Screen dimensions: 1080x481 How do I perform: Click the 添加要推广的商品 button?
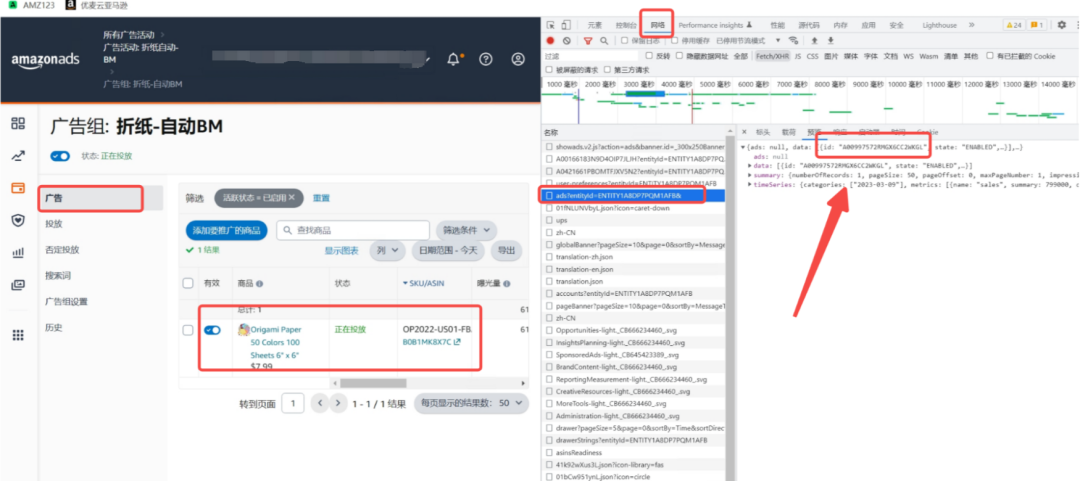[226, 230]
